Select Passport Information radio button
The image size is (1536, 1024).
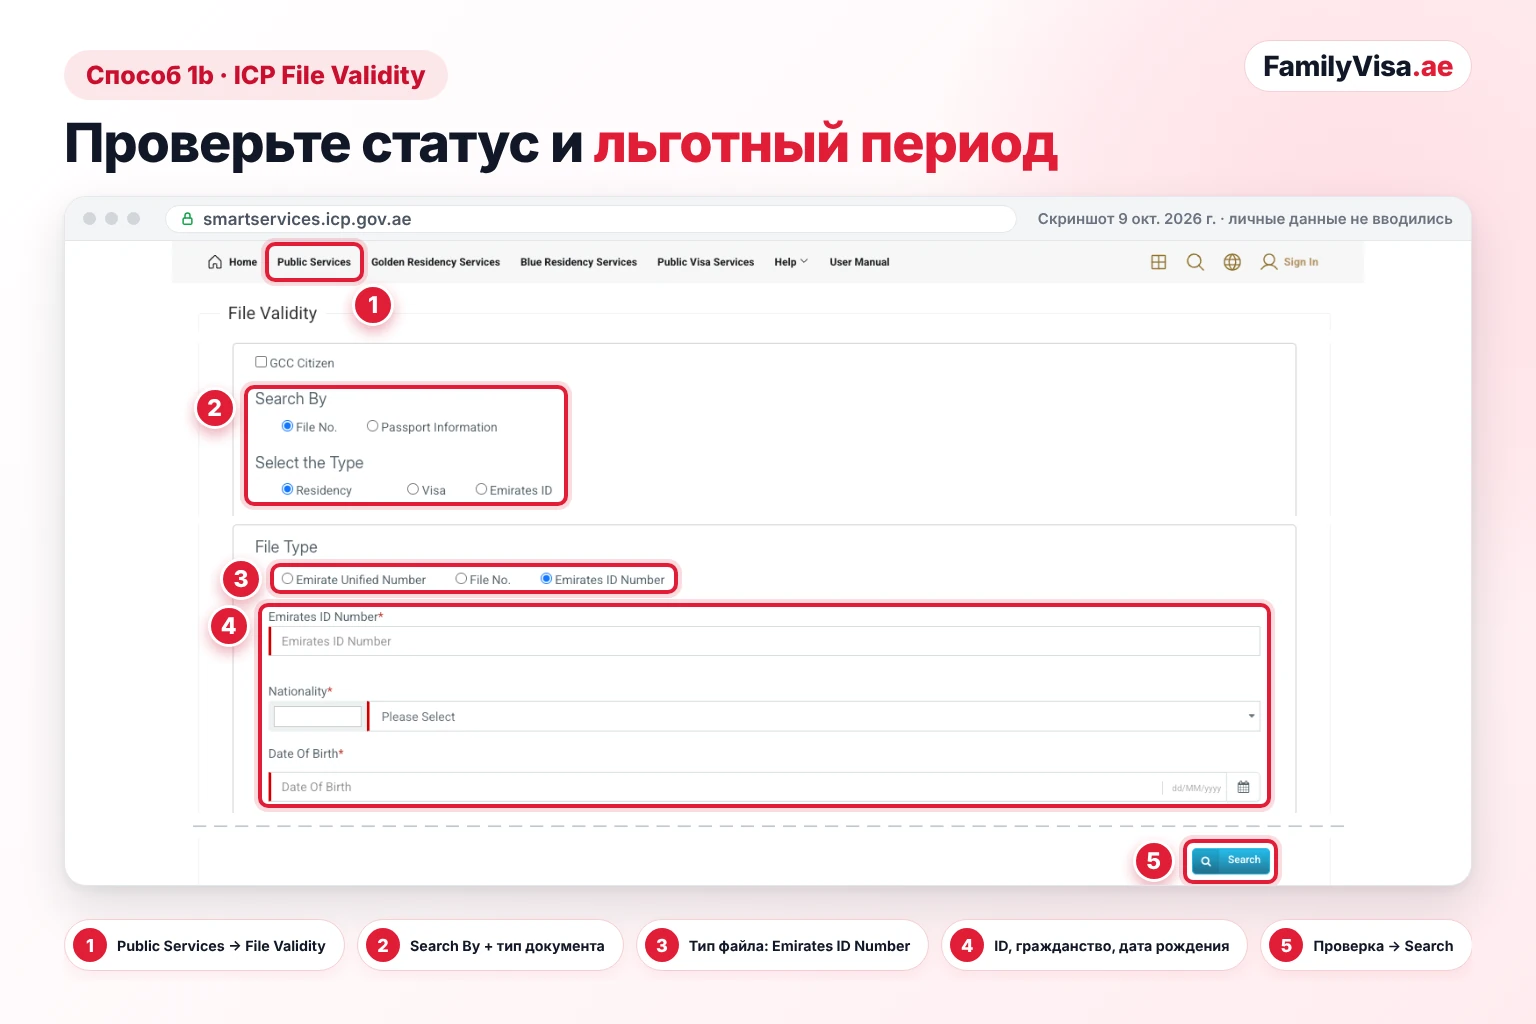[372, 426]
